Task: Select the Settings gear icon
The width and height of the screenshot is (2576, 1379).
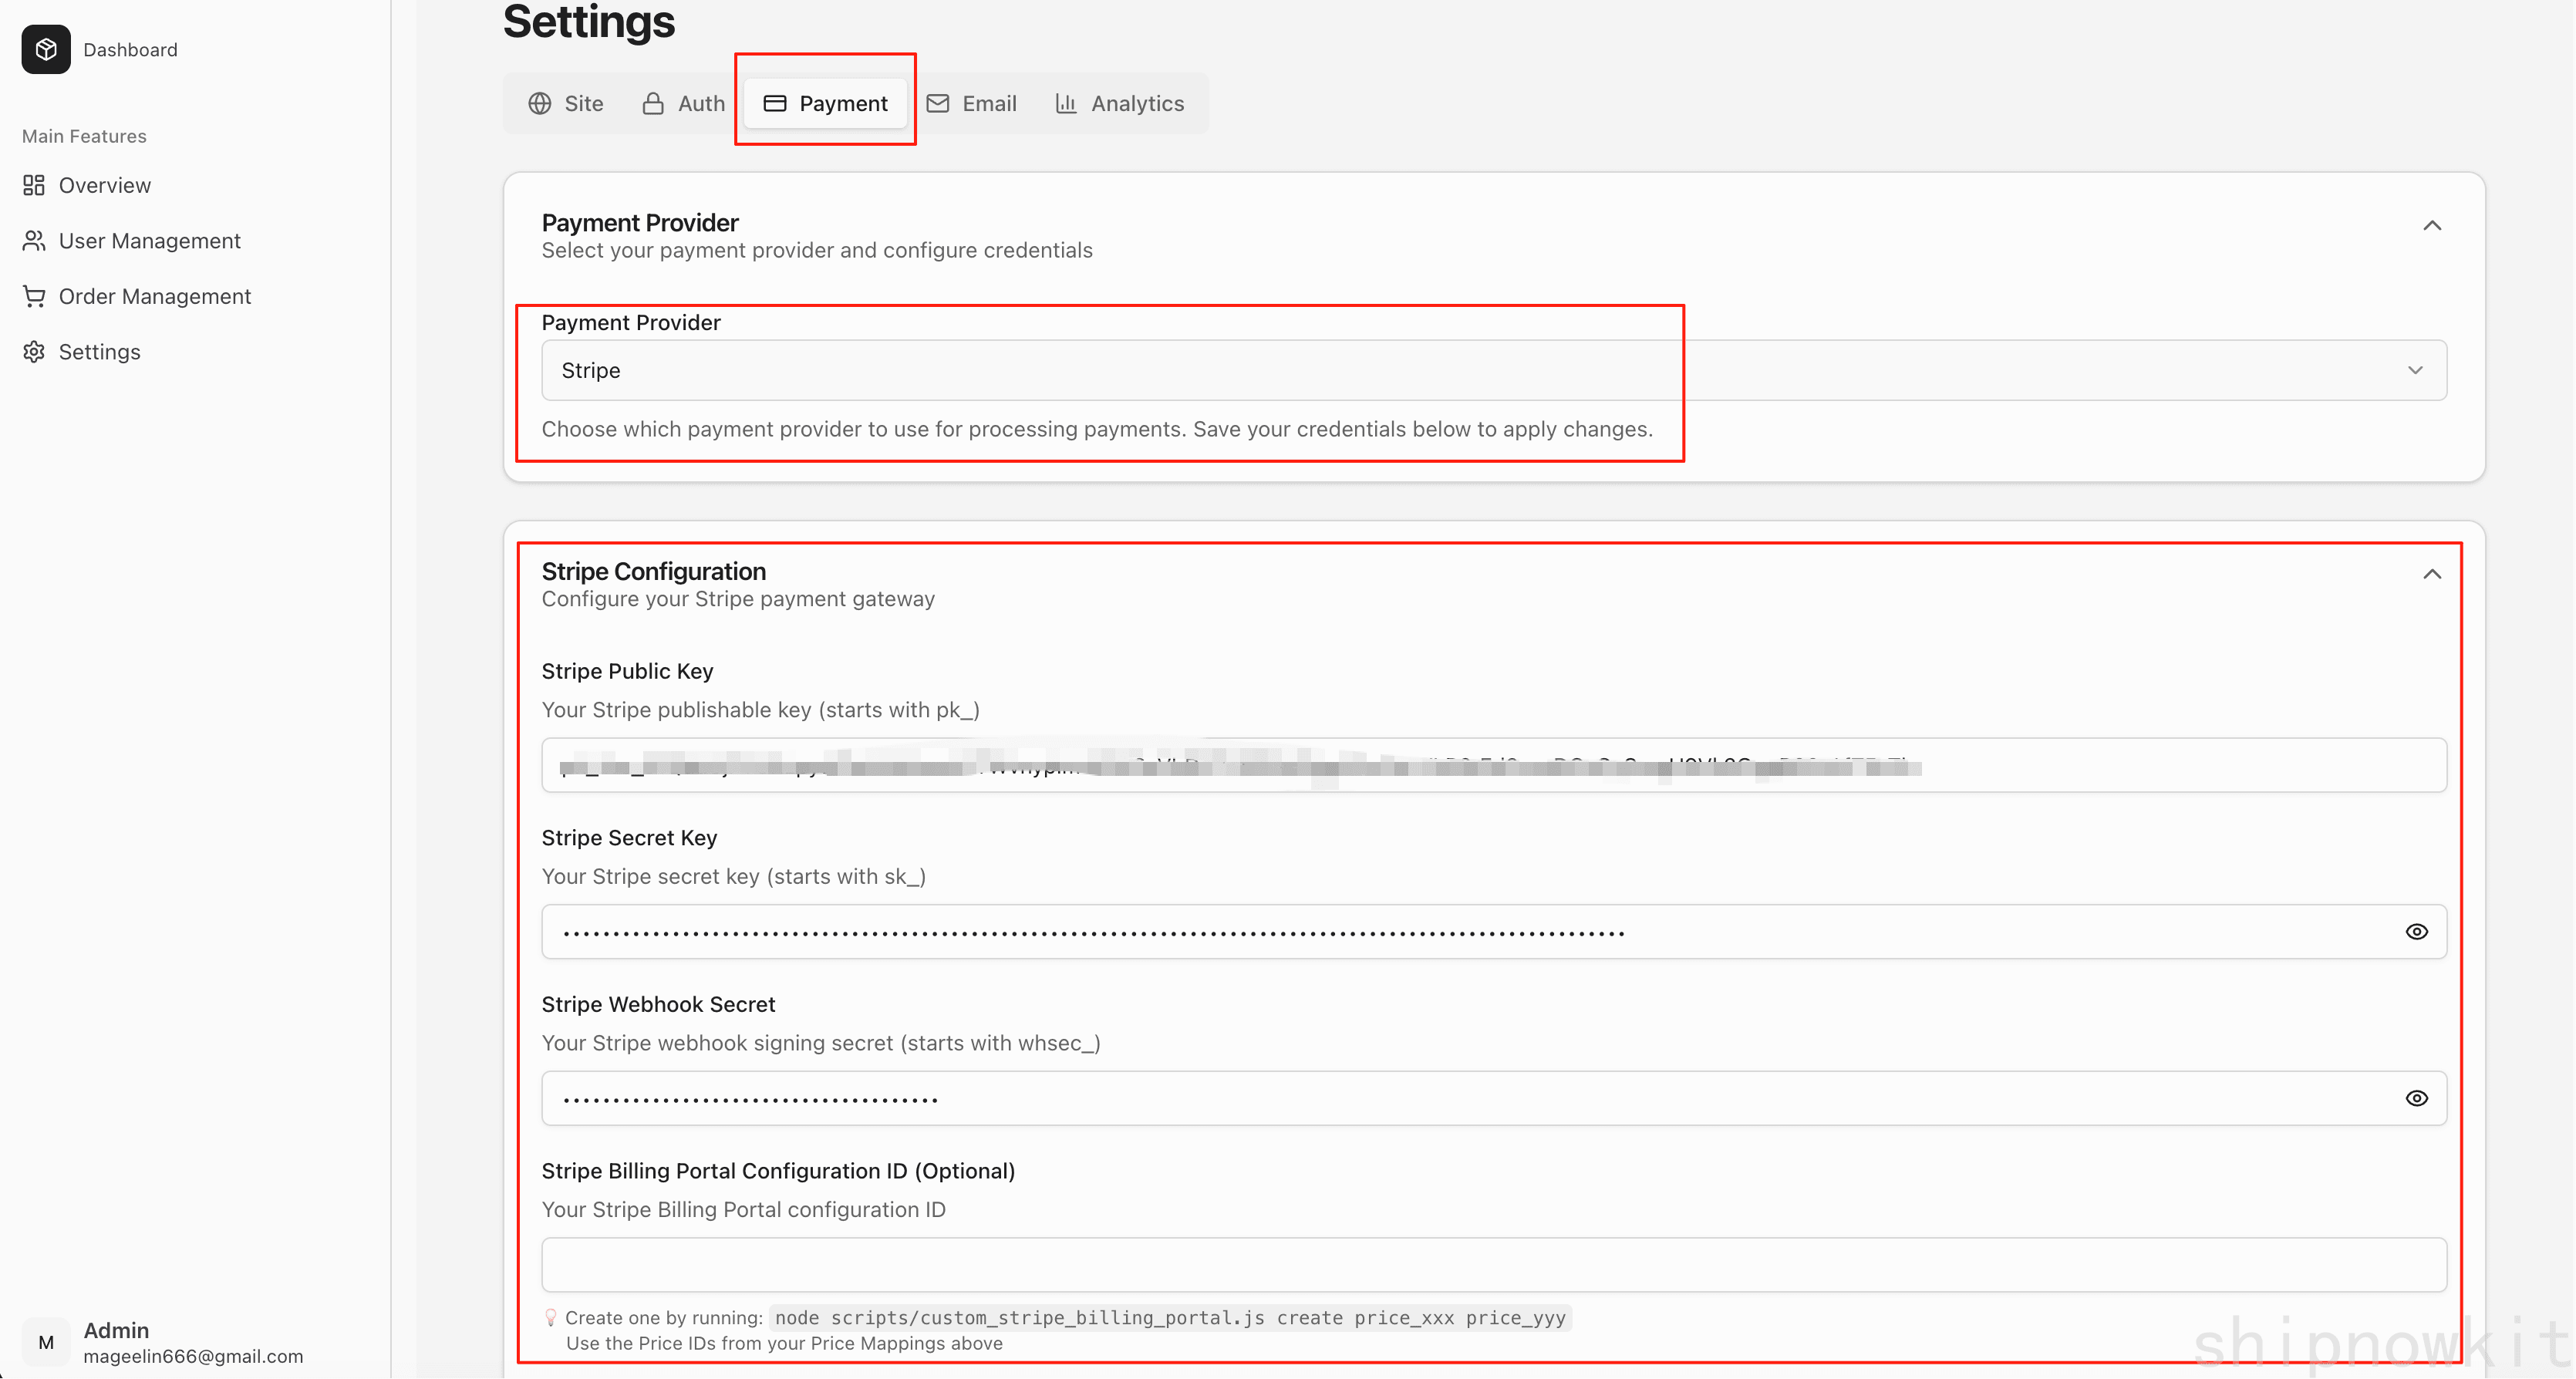Action: [x=33, y=351]
